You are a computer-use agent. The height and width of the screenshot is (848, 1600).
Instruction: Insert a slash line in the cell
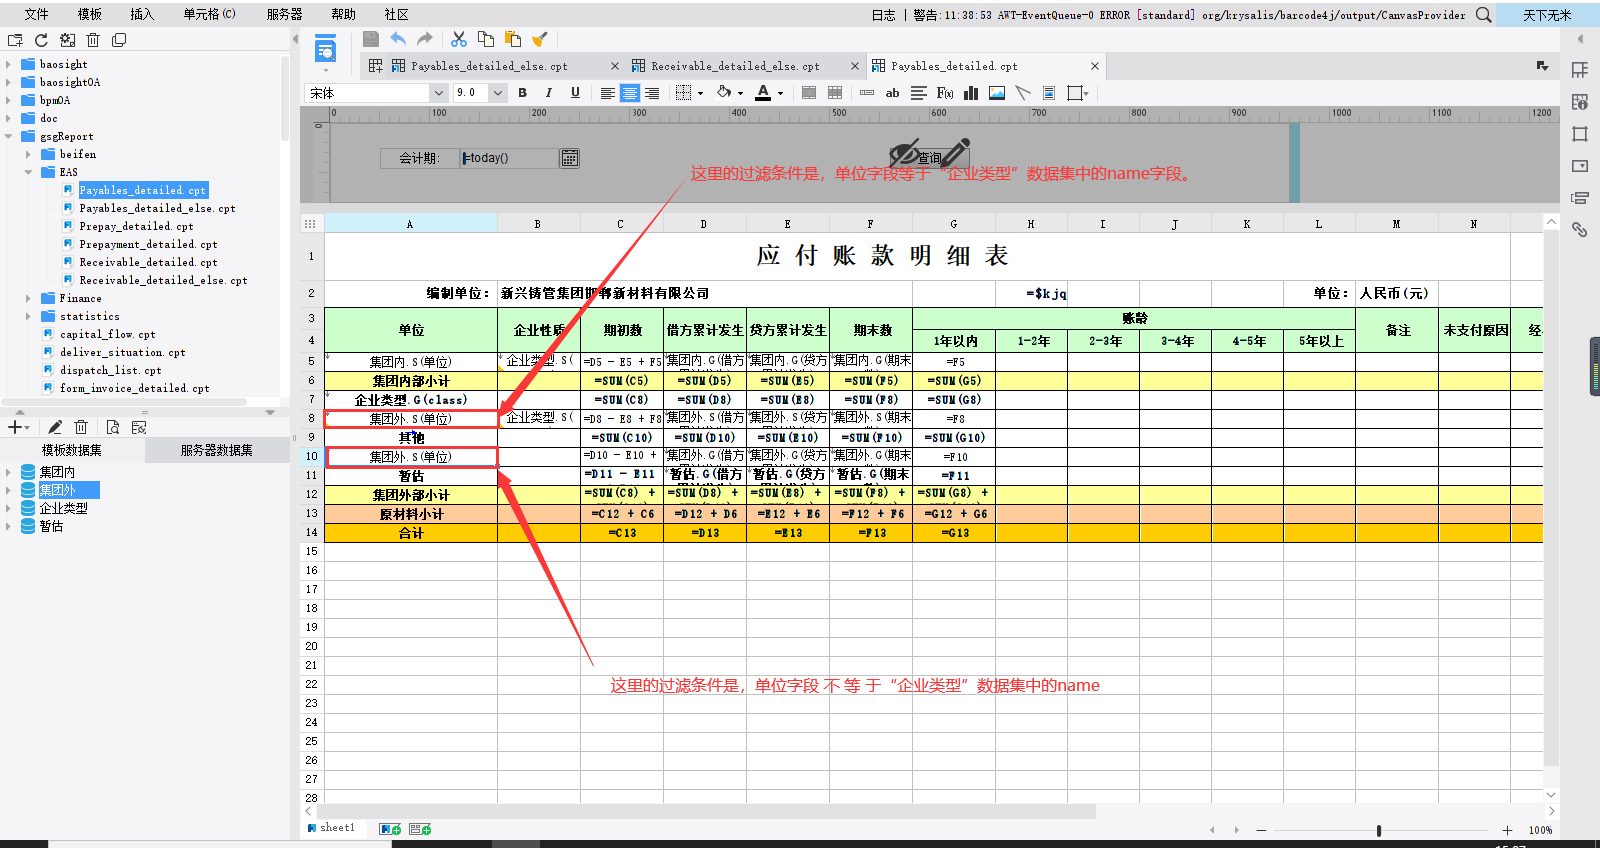pos(1023,93)
